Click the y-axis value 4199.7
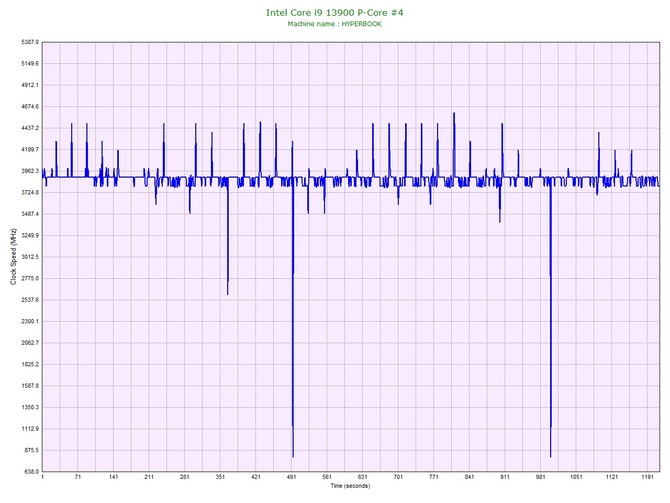 30,150
